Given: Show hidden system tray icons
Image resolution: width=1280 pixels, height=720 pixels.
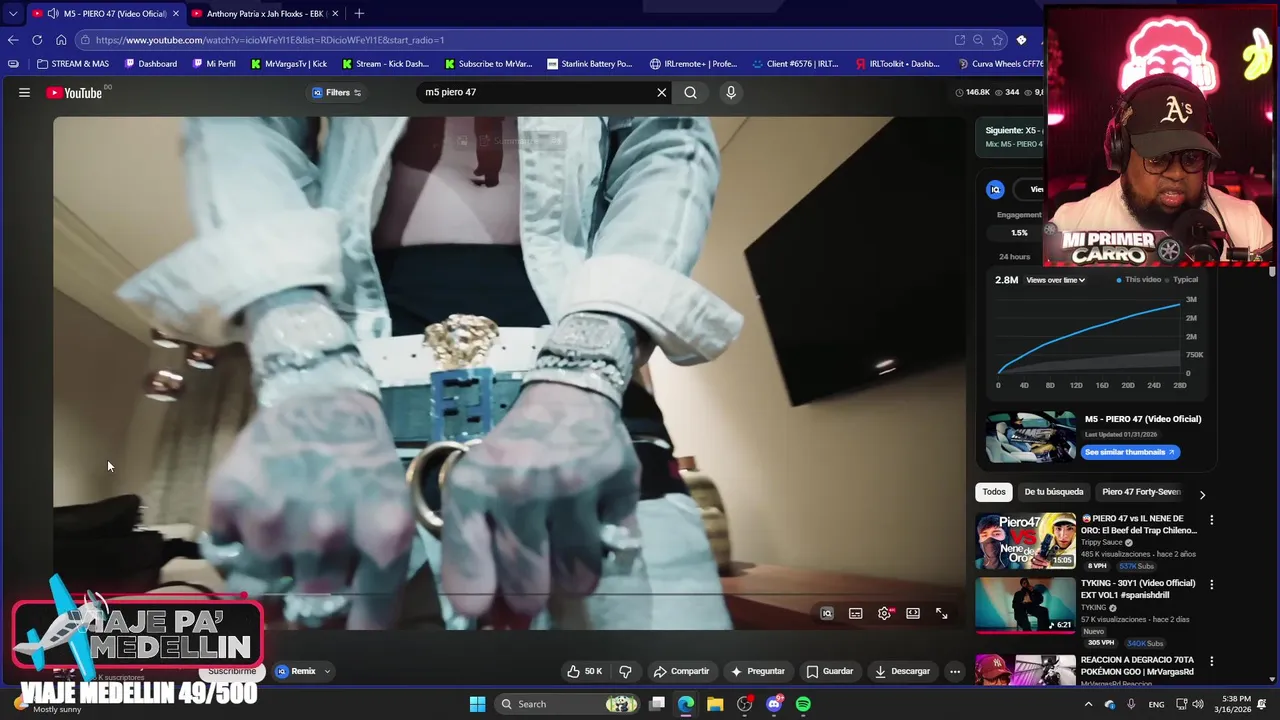Looking at the screenshot, I should [x=1088, y=704].
